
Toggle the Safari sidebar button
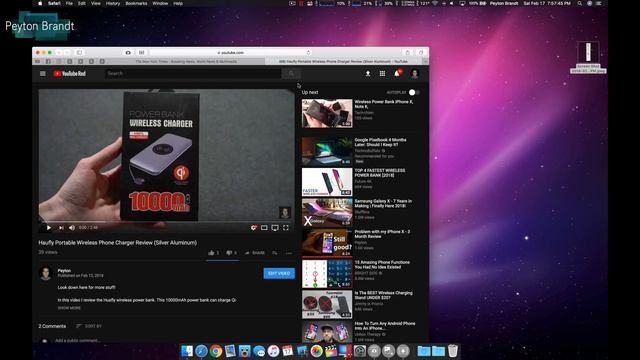[x=79, y=53]
